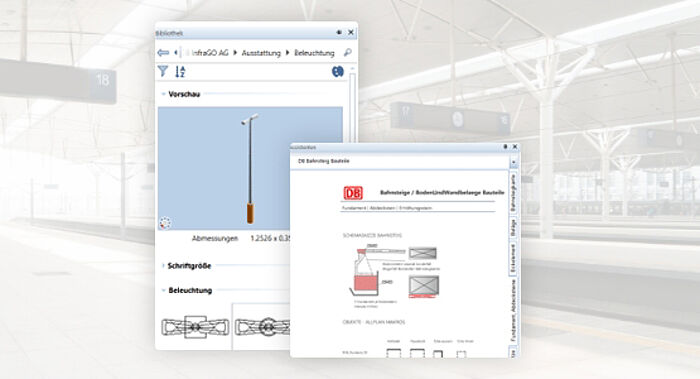700x379 pixels.
Task: Click the Bibliothek panel scrollbar
Action: (x=352, y=107)
